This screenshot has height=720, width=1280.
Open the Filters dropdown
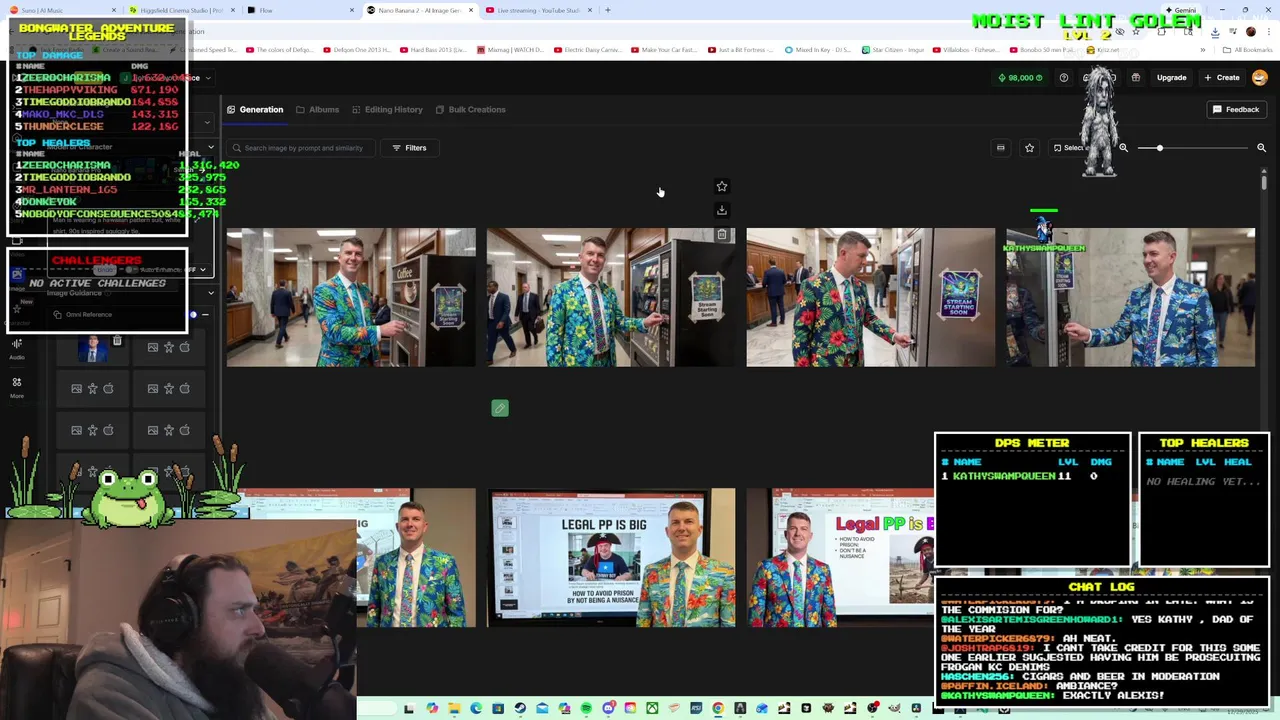pos(409,148)
